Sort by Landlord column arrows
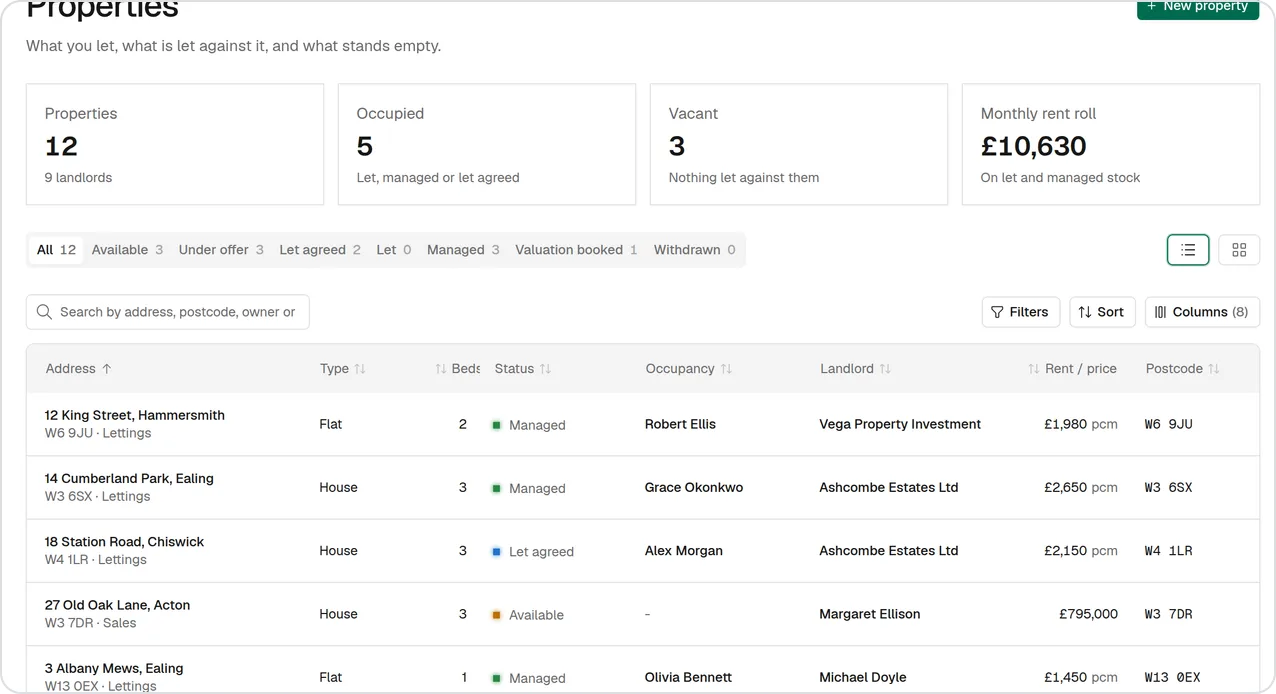This screenshot has height=694, width=1276. click(885, 369)
